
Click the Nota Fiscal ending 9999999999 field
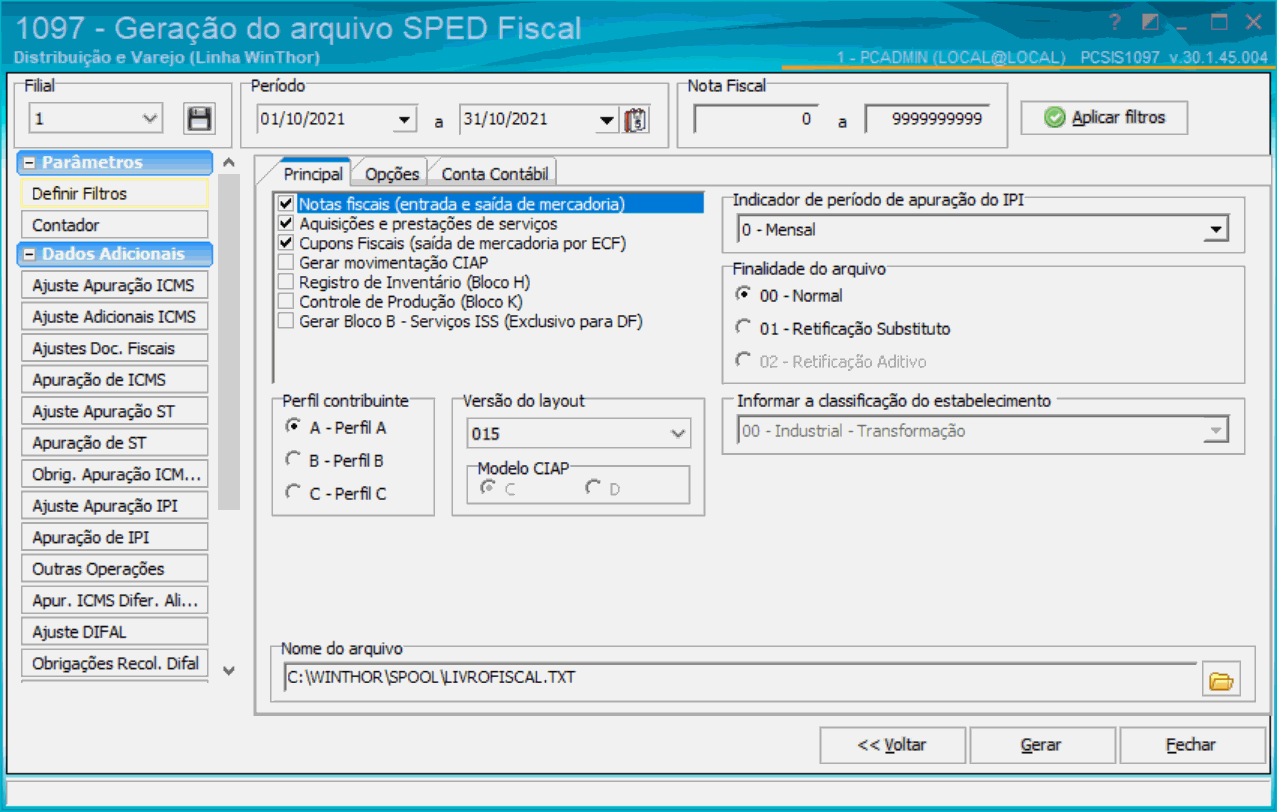[928, 120]
